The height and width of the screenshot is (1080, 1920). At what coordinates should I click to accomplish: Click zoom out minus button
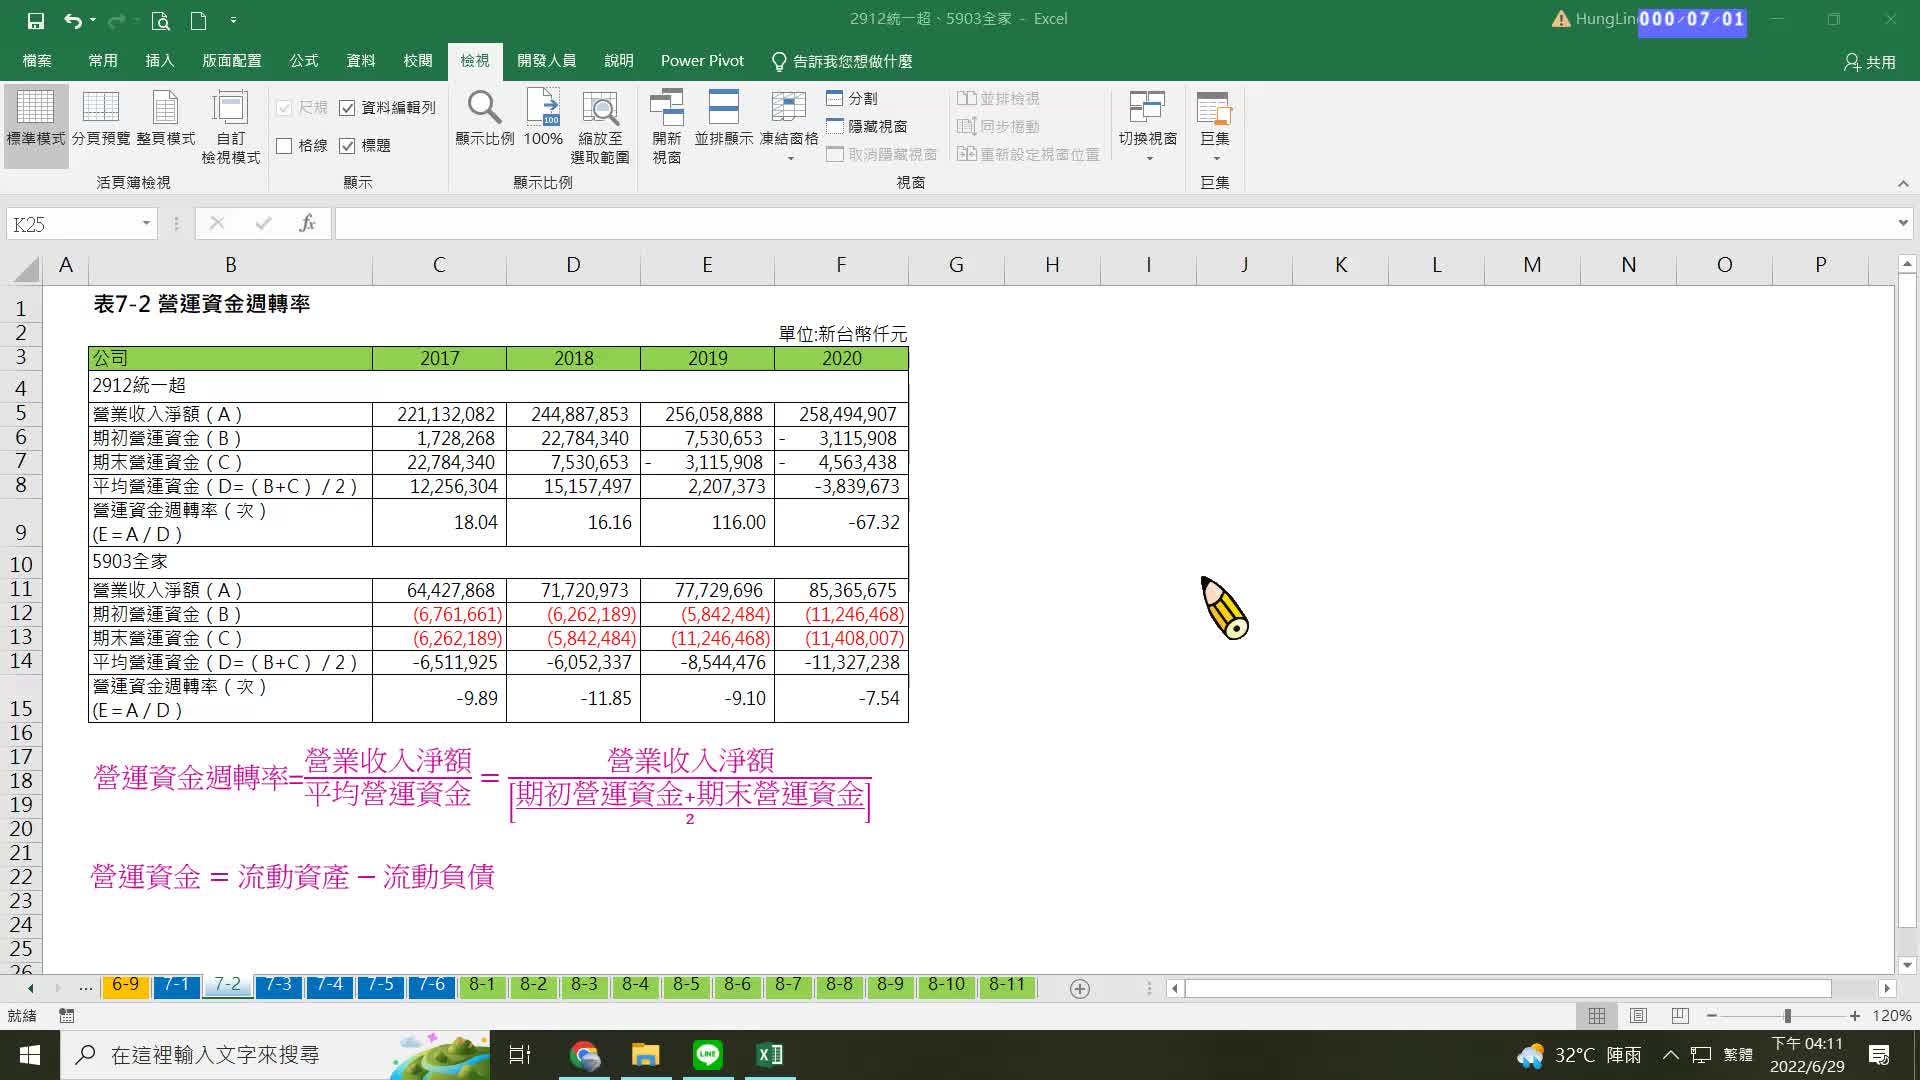point(1712,1015)
